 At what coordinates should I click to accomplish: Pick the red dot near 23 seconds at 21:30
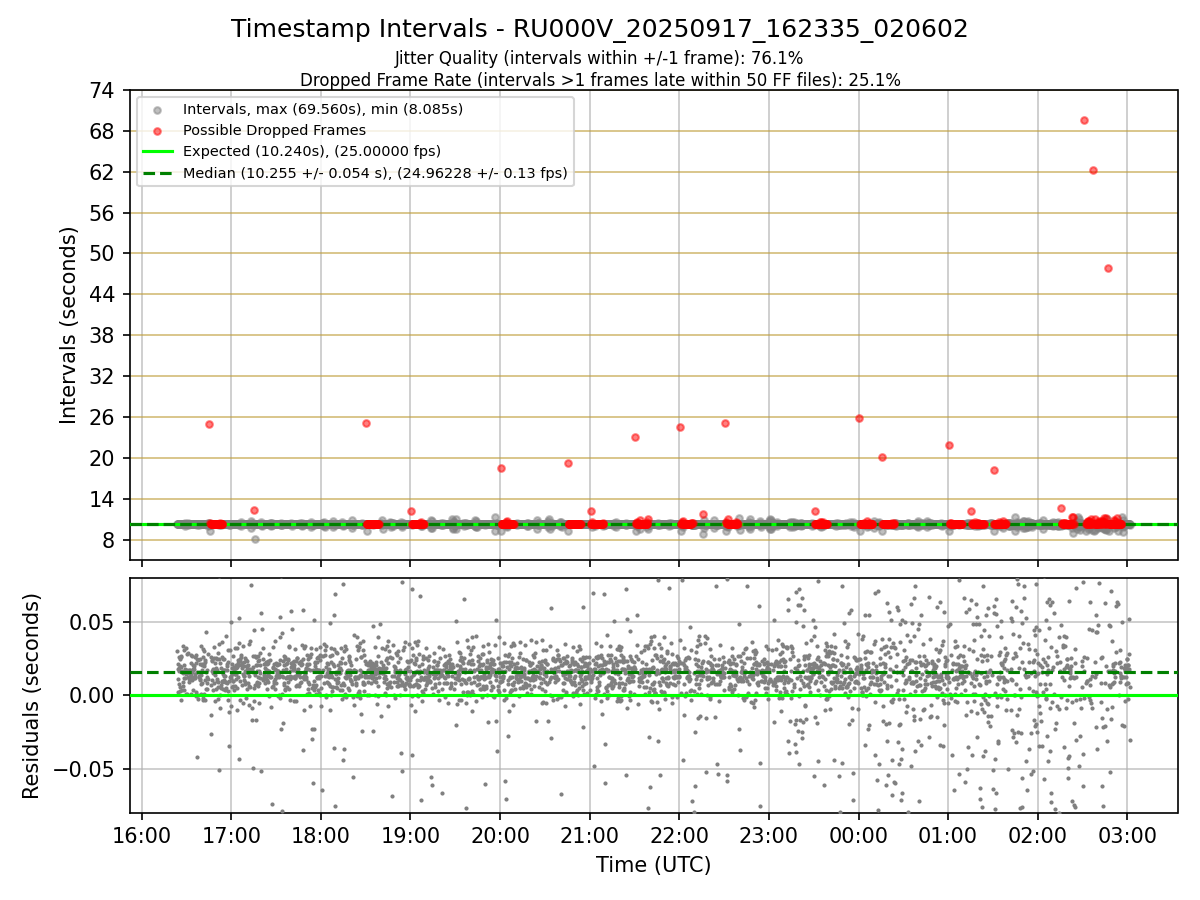click(635, 437)
